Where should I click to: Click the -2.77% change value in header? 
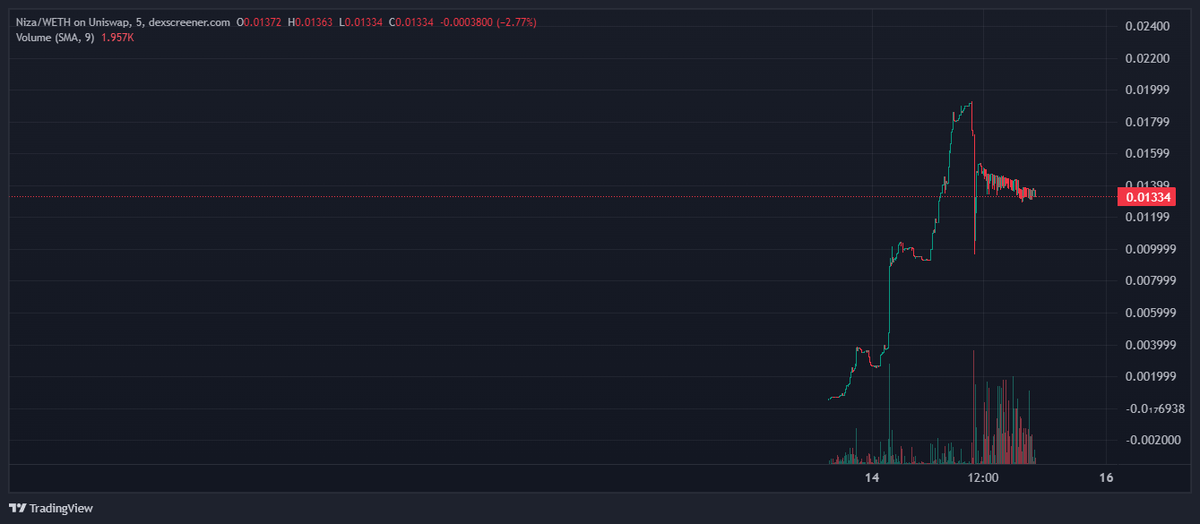515,22
